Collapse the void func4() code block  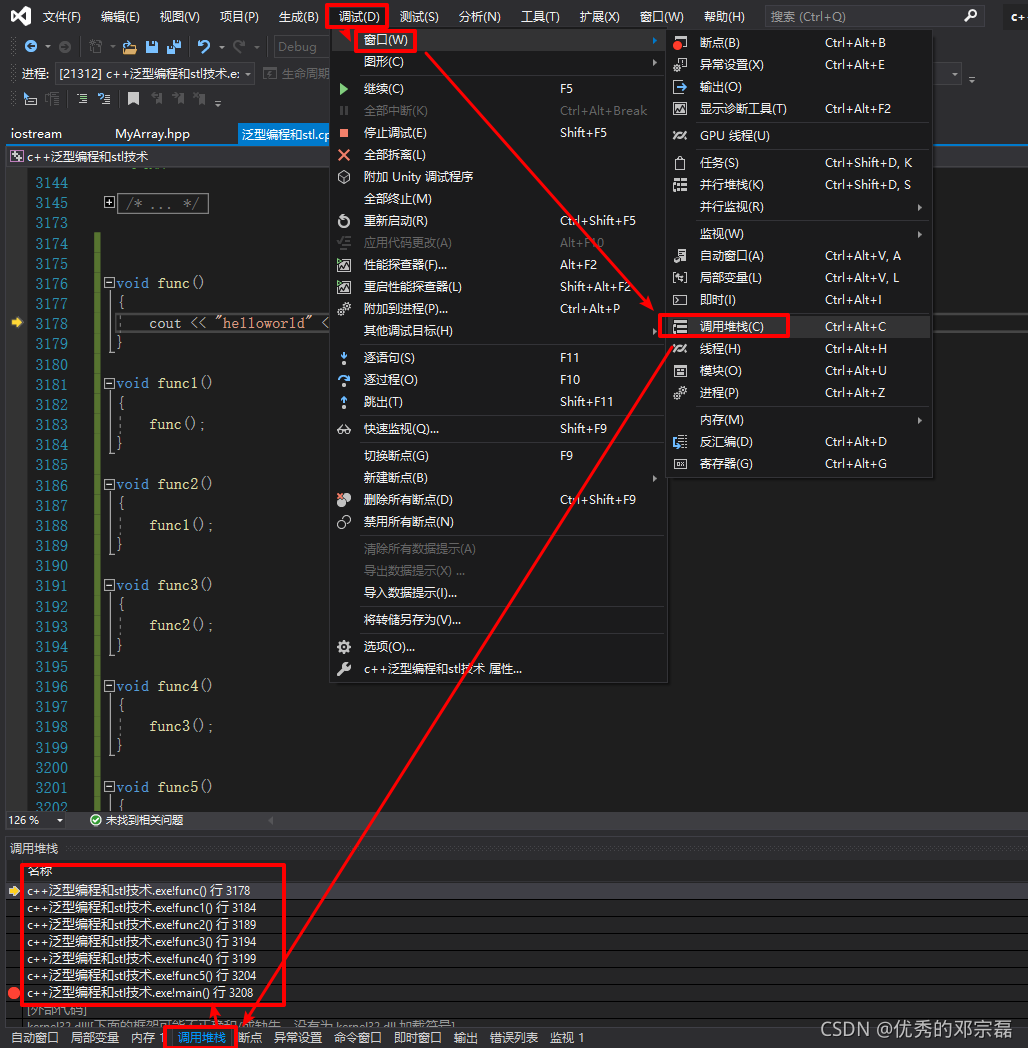[109, 686]
